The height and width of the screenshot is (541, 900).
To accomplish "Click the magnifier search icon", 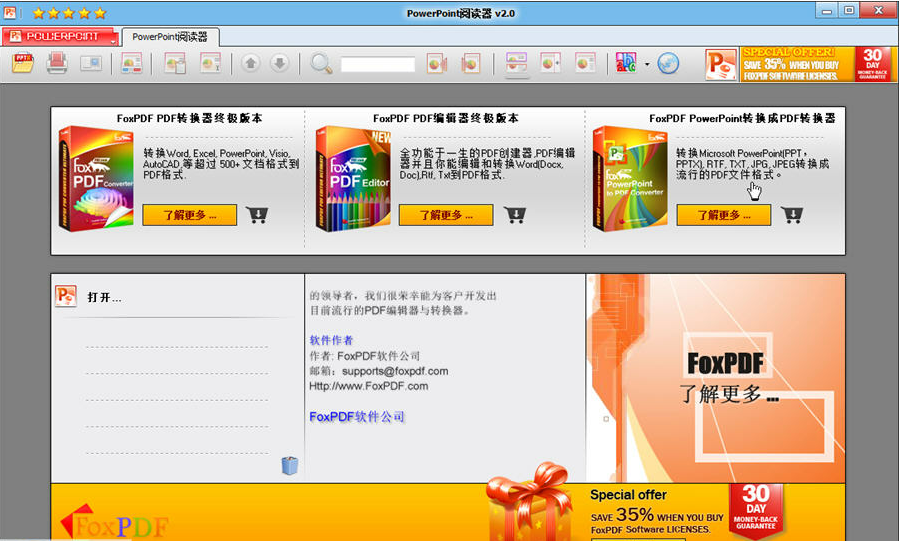I will coord(321,64).
